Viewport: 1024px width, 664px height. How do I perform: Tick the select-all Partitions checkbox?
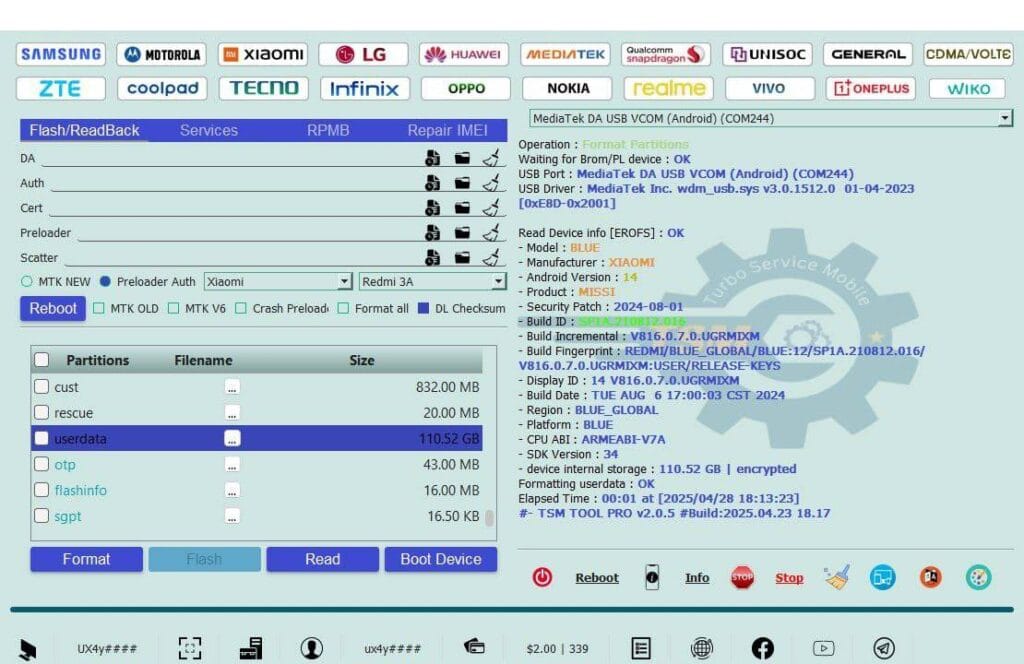click(41, 360)
